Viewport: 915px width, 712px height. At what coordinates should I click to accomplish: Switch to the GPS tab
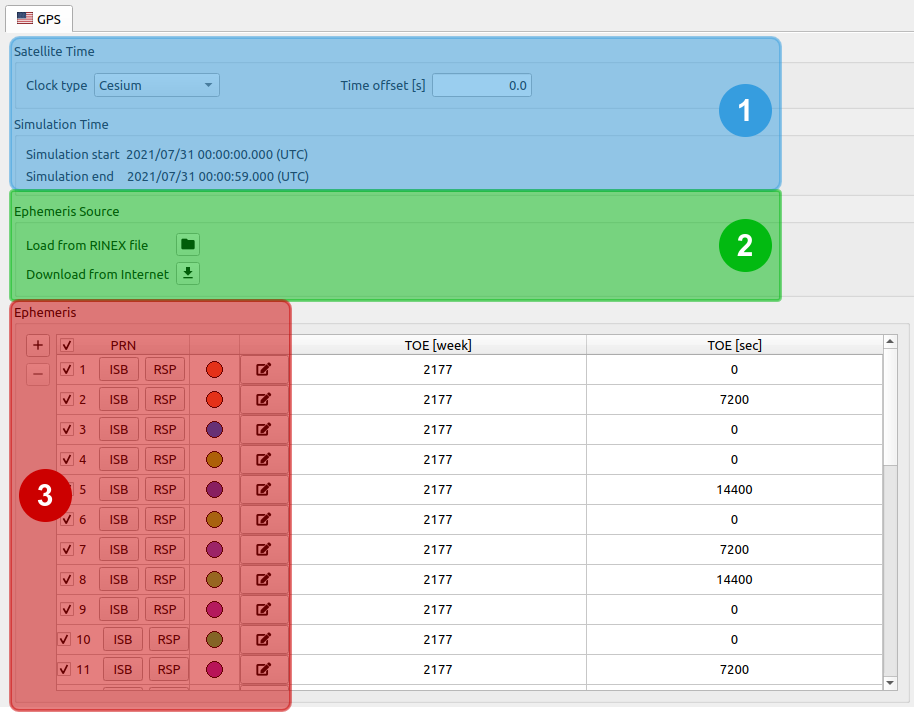(40, 17)
